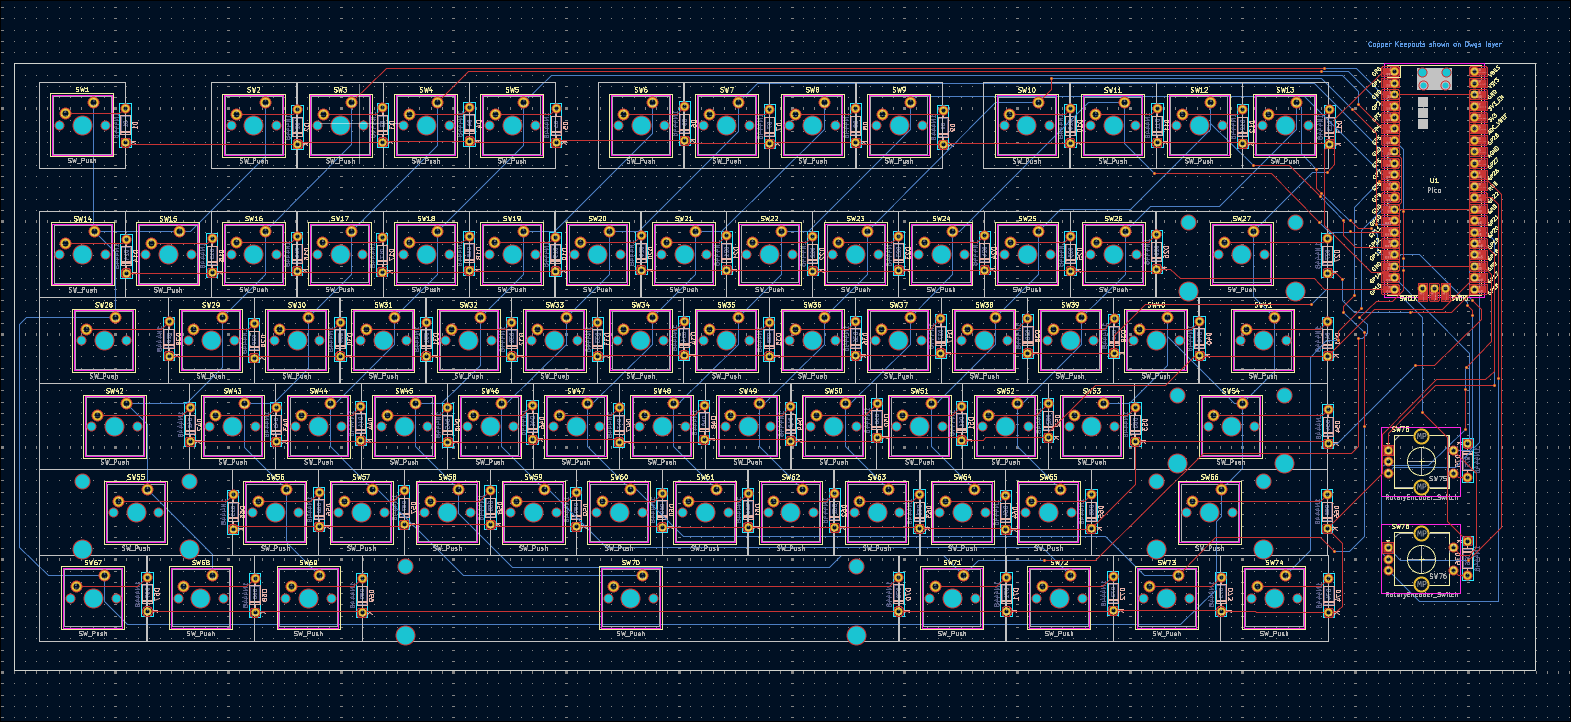The image size is (1571, 722).
Task: Click the SW10 switch footprint
Action: [x=1026, y=126]
